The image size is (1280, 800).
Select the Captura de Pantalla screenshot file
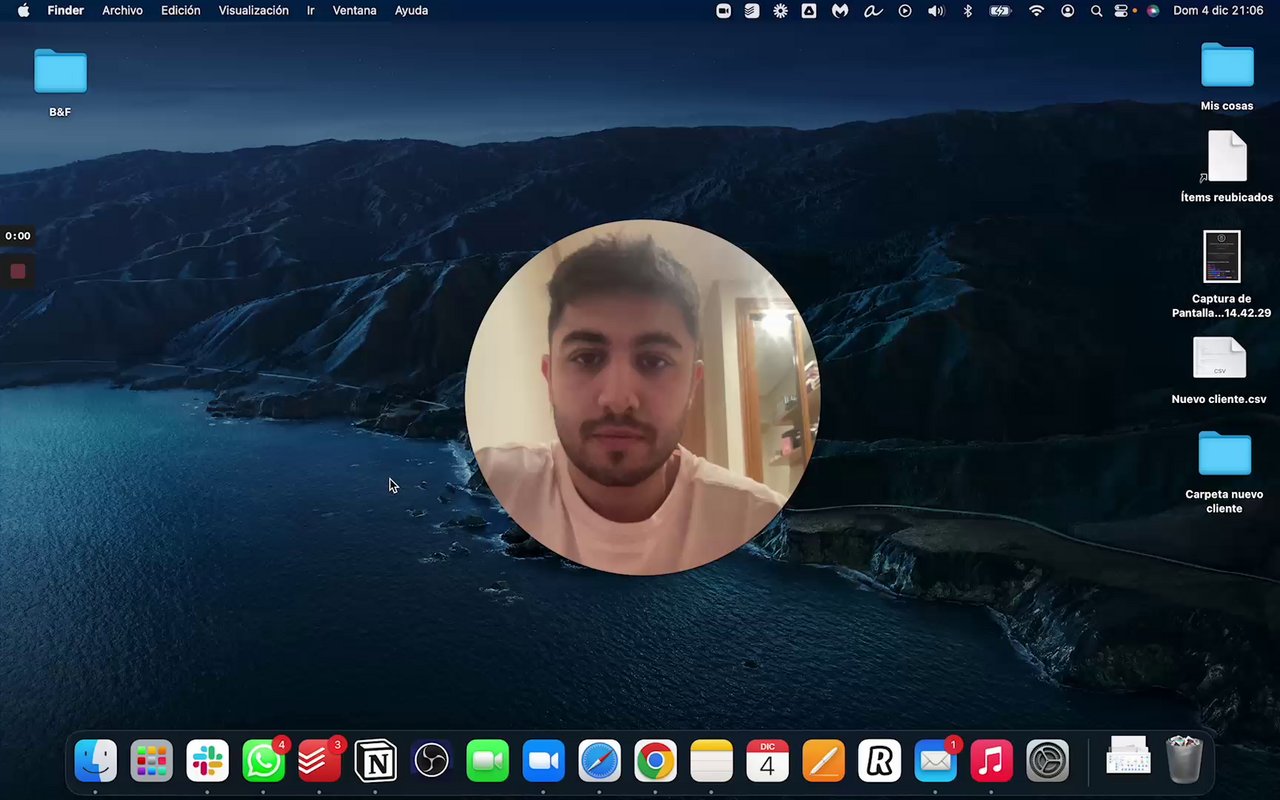pyautogui.click(x=1222, y=274)
